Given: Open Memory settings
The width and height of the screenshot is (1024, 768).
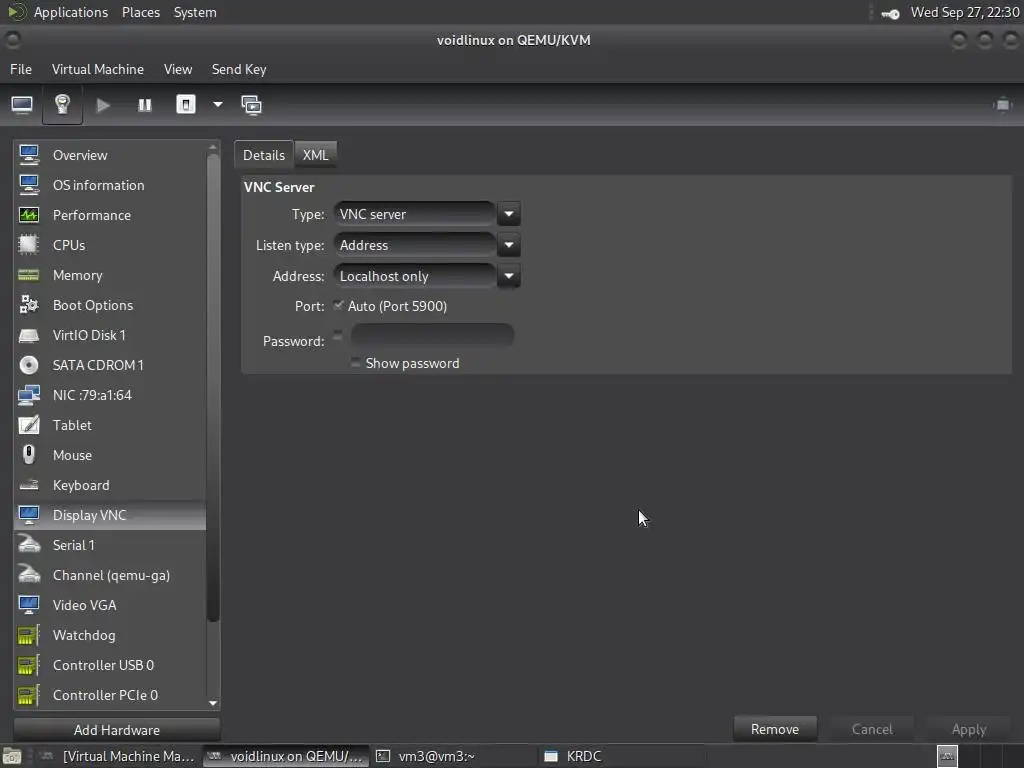Looking at the screenshot, I should coord(110,276).
